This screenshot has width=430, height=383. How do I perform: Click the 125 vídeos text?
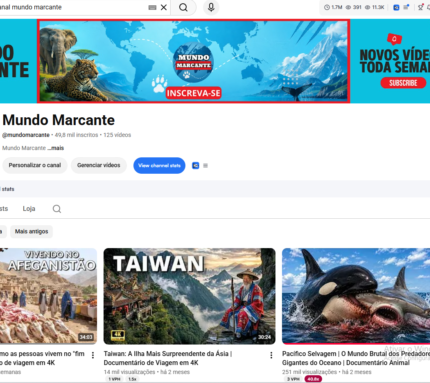(117, 135)
